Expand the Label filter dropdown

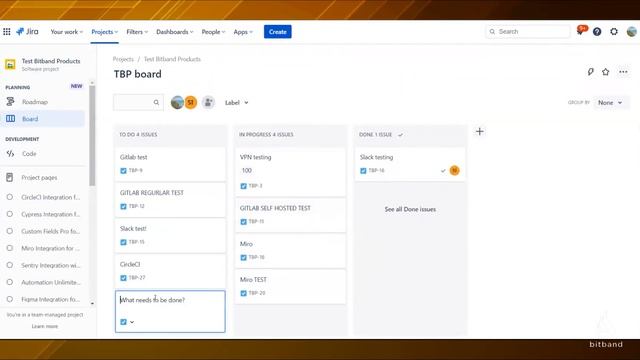(x=236, y=102)
